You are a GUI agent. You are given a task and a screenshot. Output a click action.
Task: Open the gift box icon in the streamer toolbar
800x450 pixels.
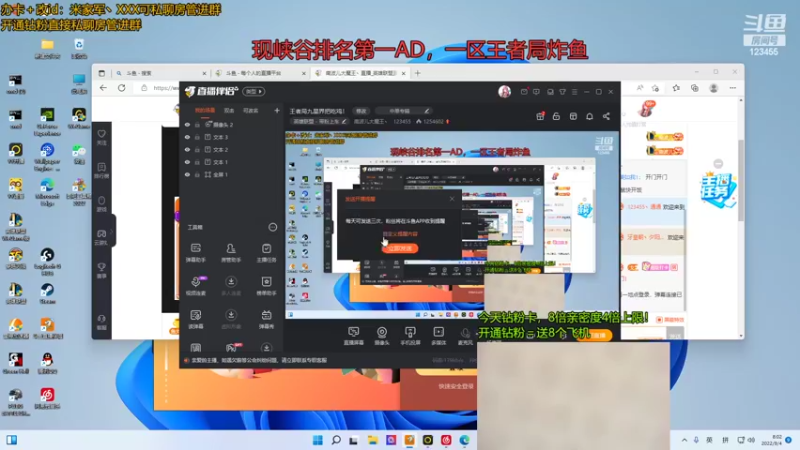(540, 116)
